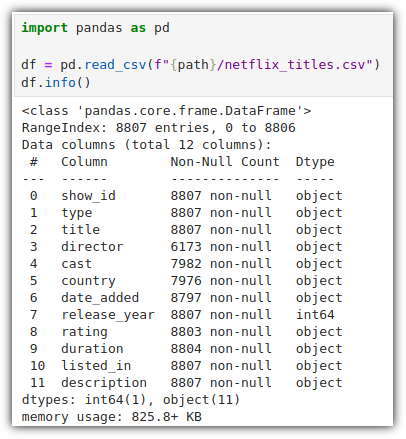Viewport: 406px width, 439px height.
Task: Click the RangeIndex 8807 entries line
Action: coord(159,128)
